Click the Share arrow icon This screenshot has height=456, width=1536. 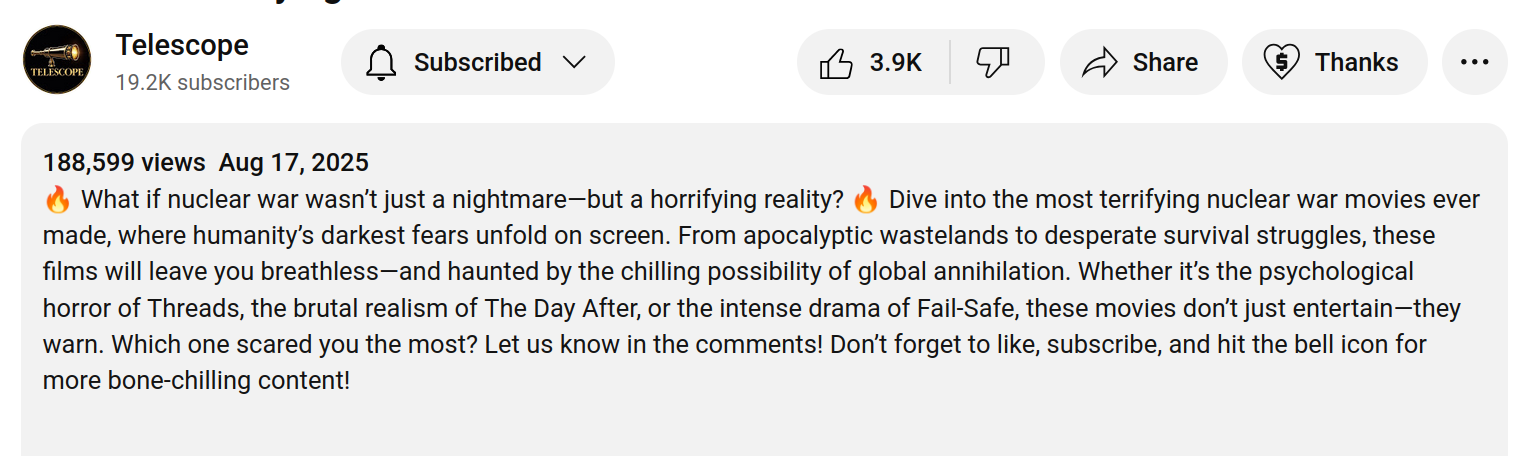pos(1099,63)
